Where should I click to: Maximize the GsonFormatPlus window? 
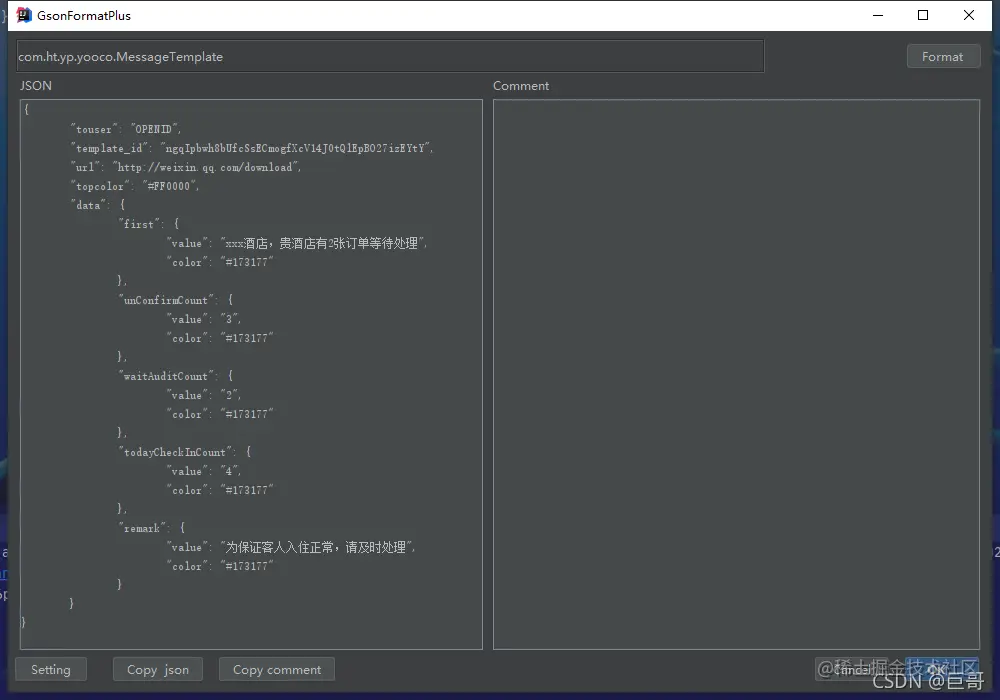click(x=923, y=15)
